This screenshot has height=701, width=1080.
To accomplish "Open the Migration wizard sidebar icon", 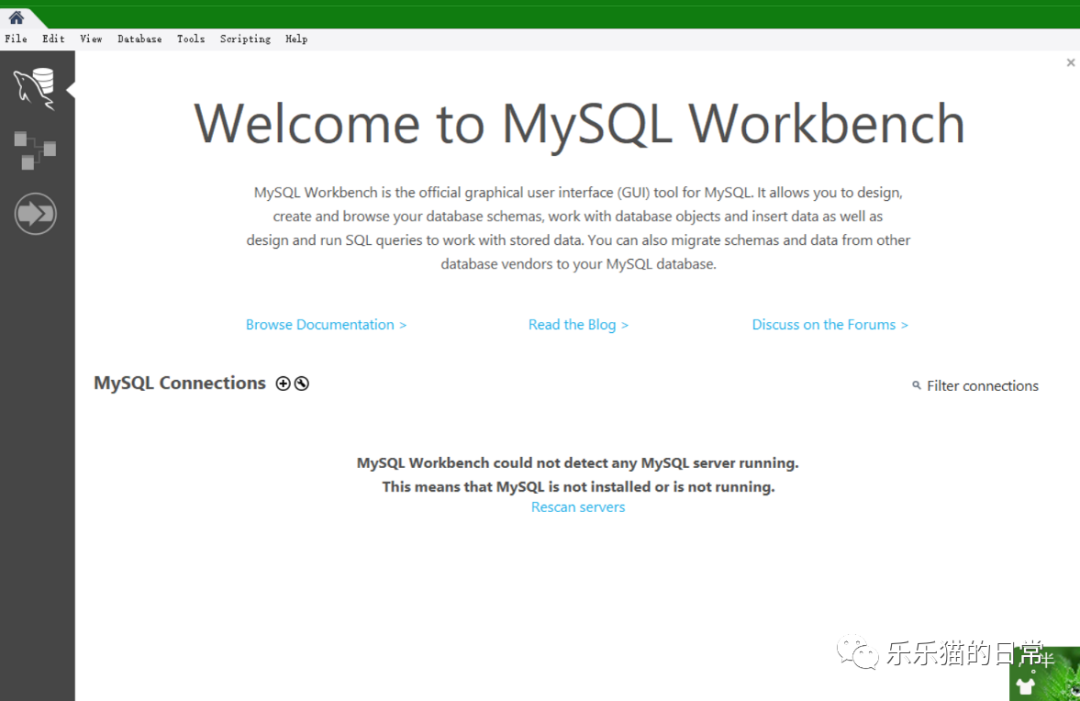I will pos(35,213).
